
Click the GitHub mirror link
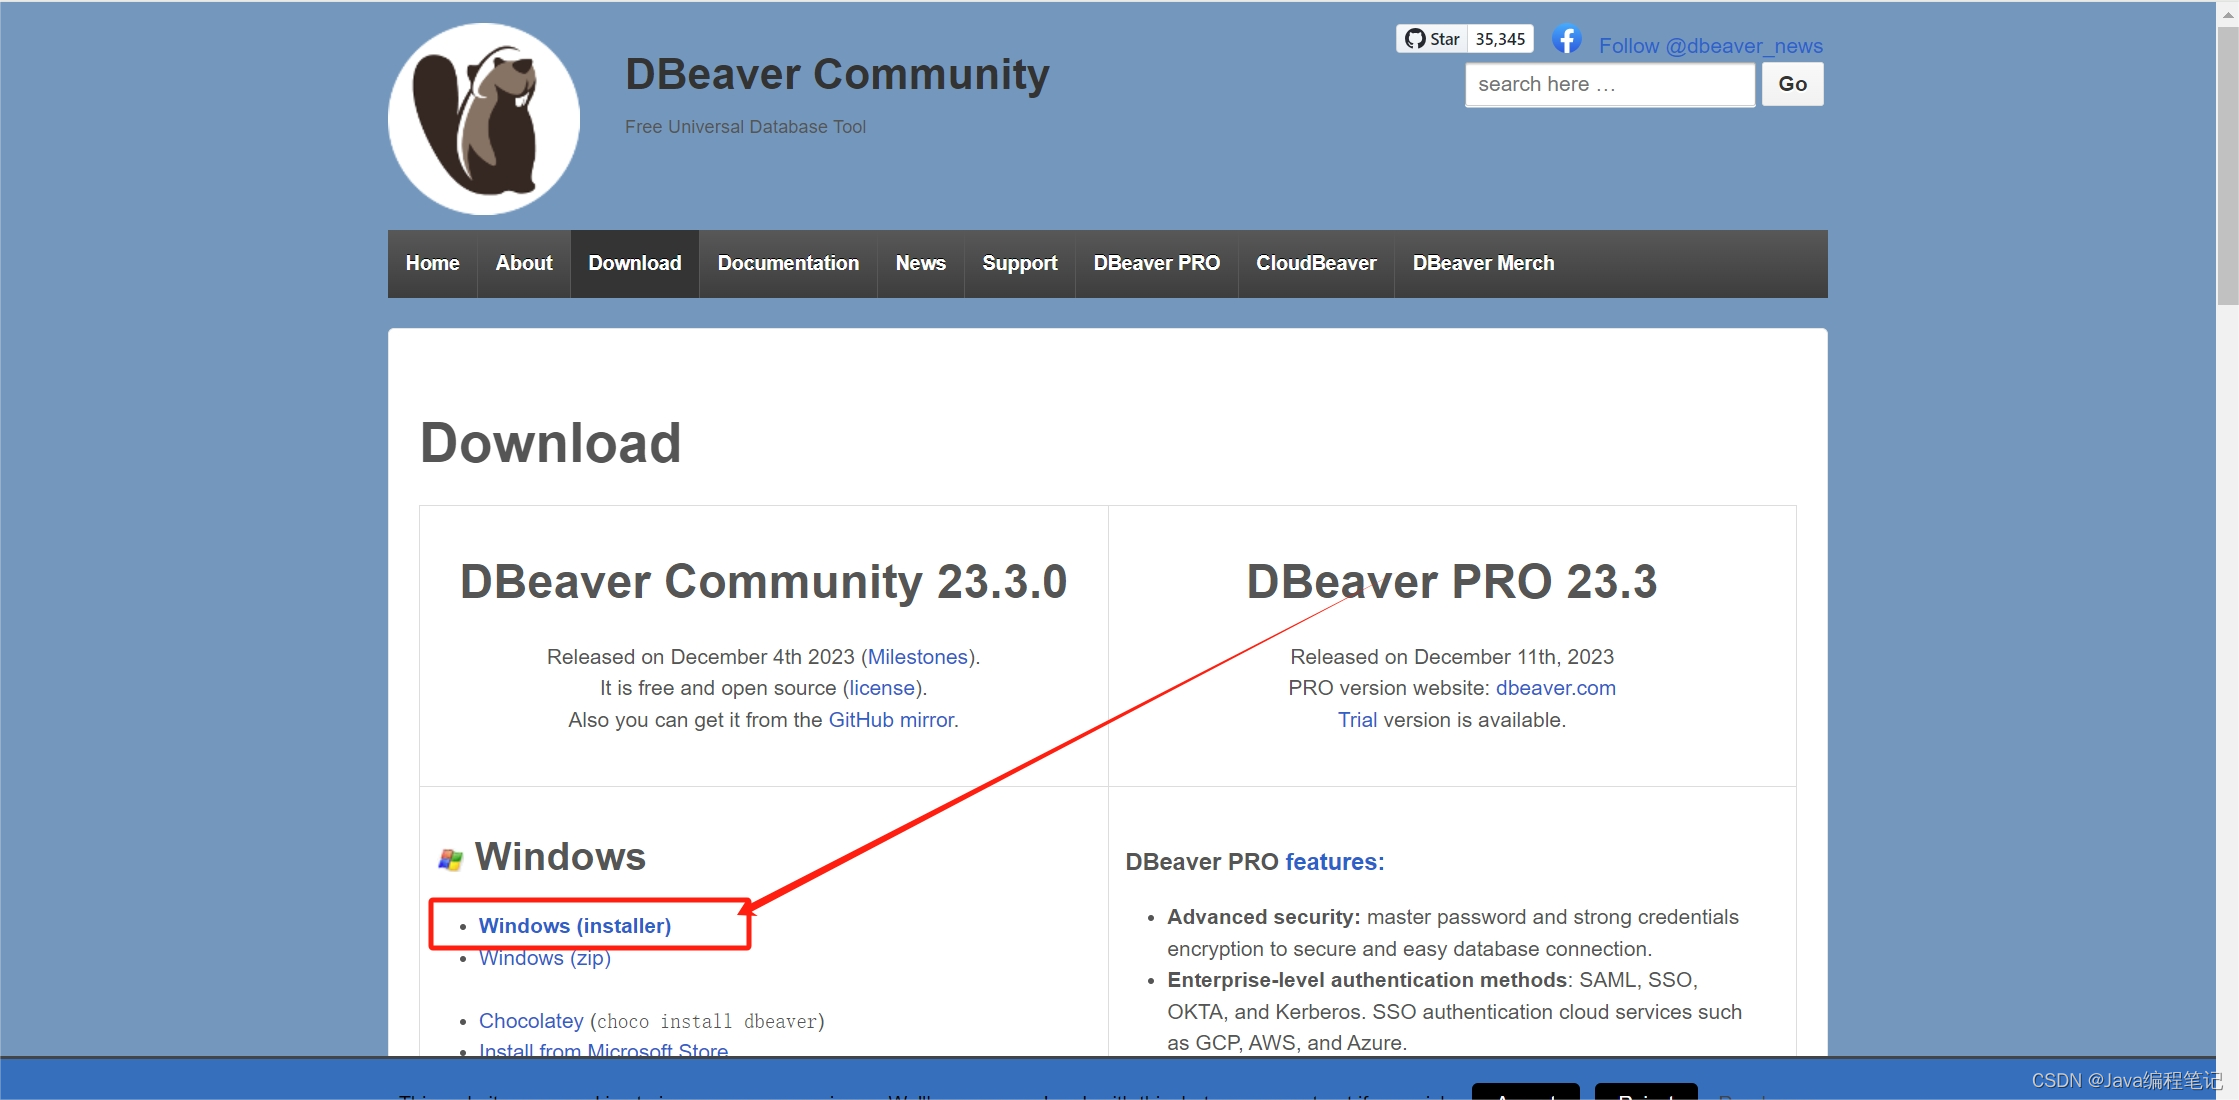click(x=891, y=720)
